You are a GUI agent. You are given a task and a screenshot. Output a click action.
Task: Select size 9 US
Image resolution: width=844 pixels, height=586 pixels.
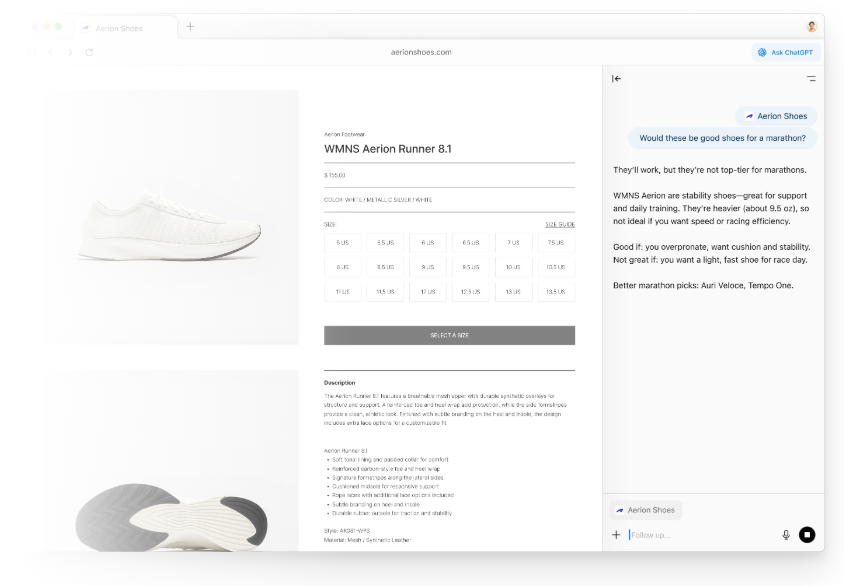click(428, 267)
